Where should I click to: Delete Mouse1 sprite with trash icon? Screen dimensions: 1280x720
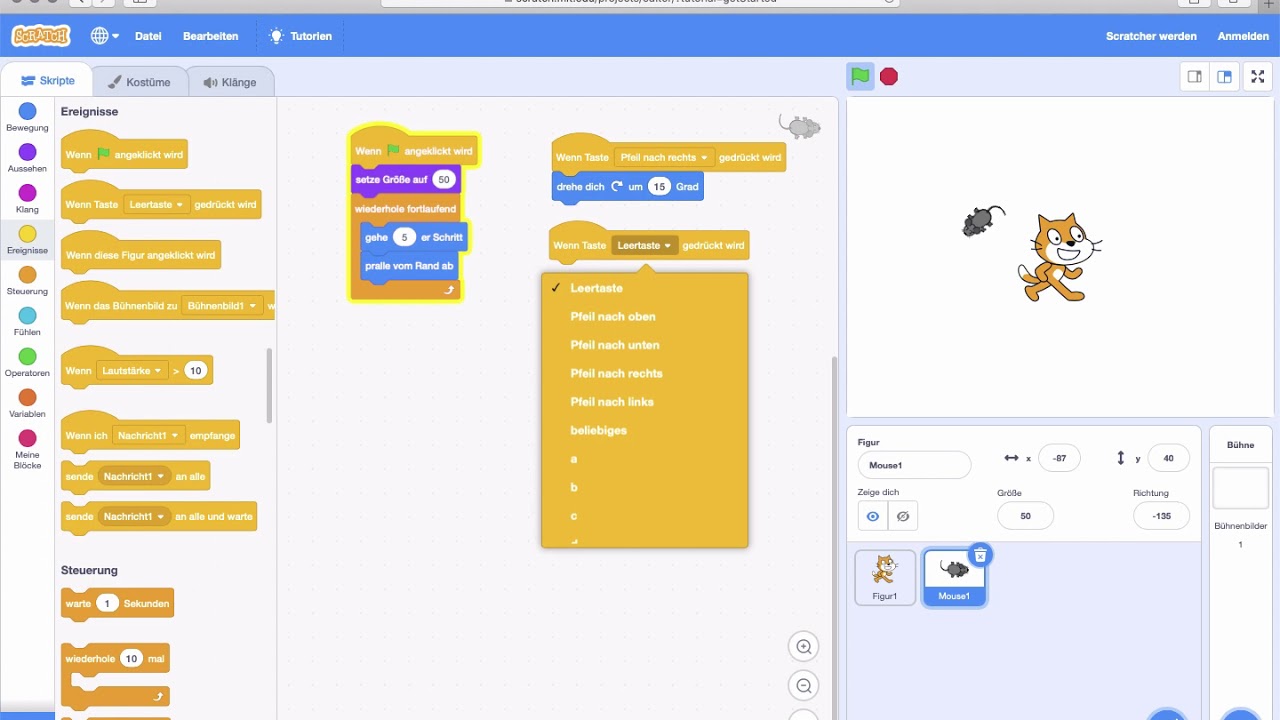pyautogui.click(x=980, y=555)
